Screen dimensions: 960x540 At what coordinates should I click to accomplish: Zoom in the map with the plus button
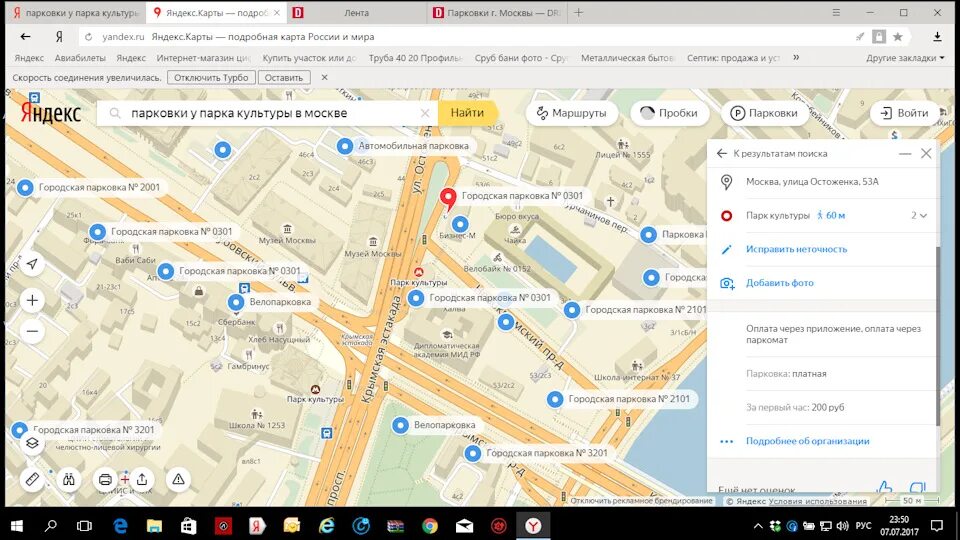[x=32, y=301]
